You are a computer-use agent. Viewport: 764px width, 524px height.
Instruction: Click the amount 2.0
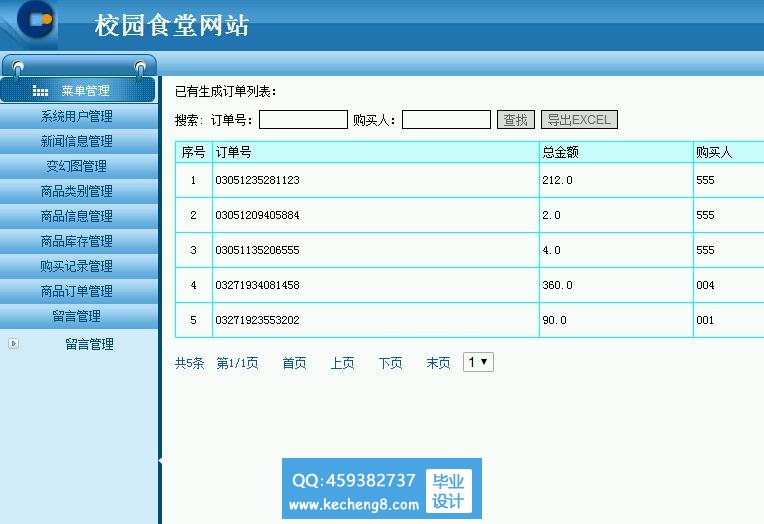tap(552, 215)
